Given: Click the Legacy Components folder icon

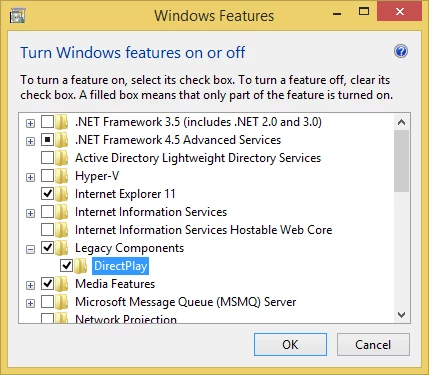Looking at the screenshot, I should [x=62, y=248].
